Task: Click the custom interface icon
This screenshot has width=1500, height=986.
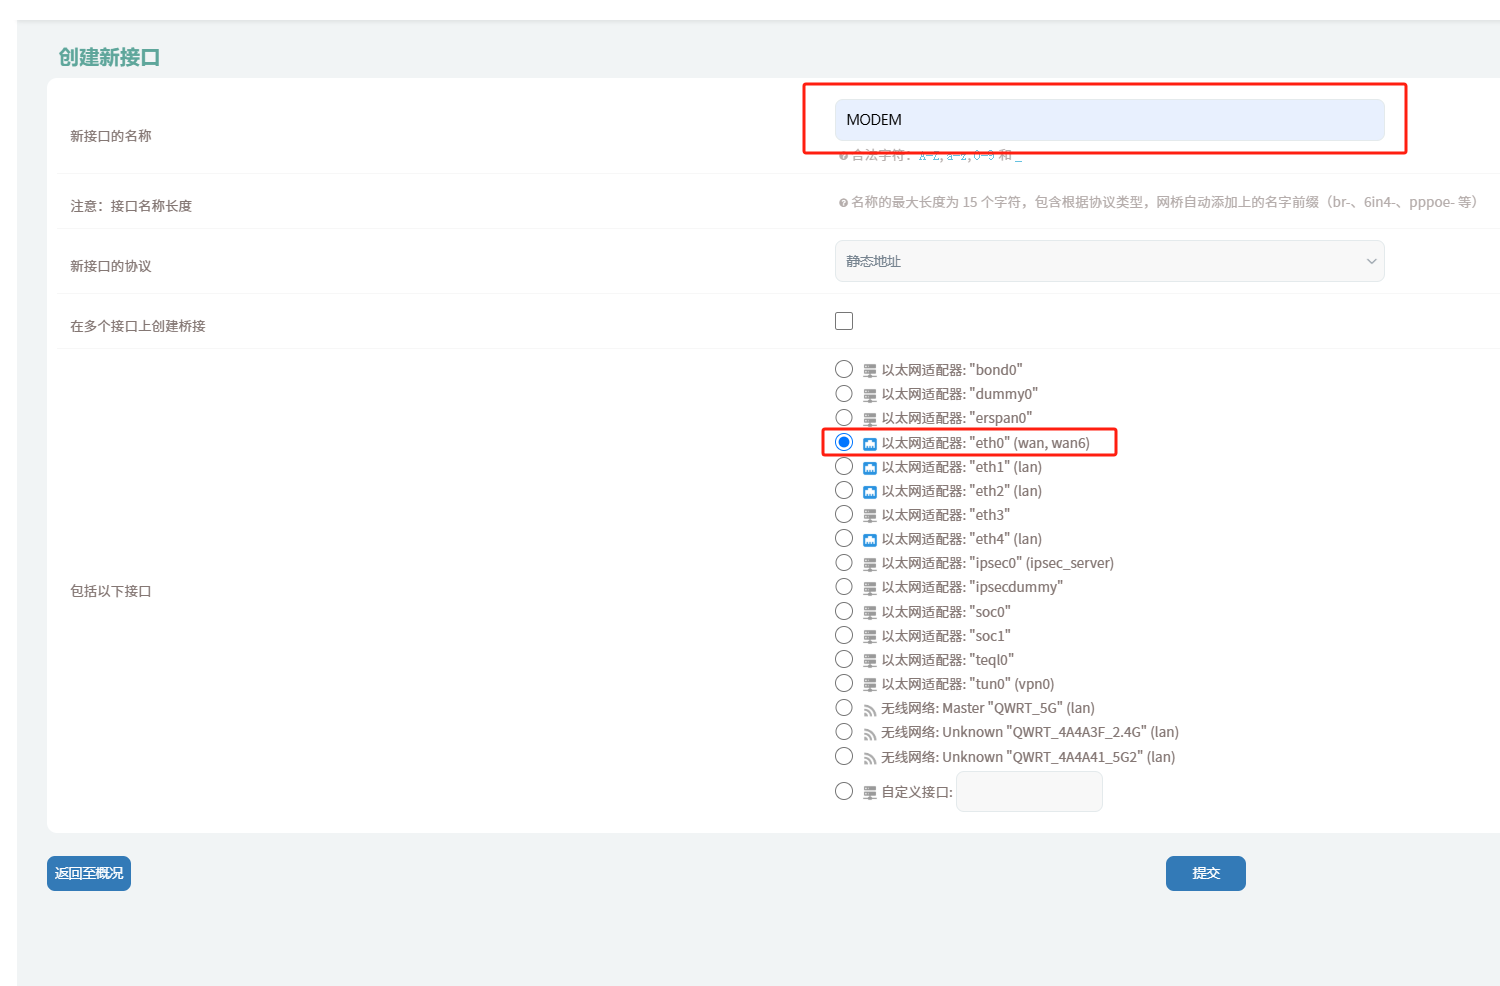Action: tap(870, 792)
